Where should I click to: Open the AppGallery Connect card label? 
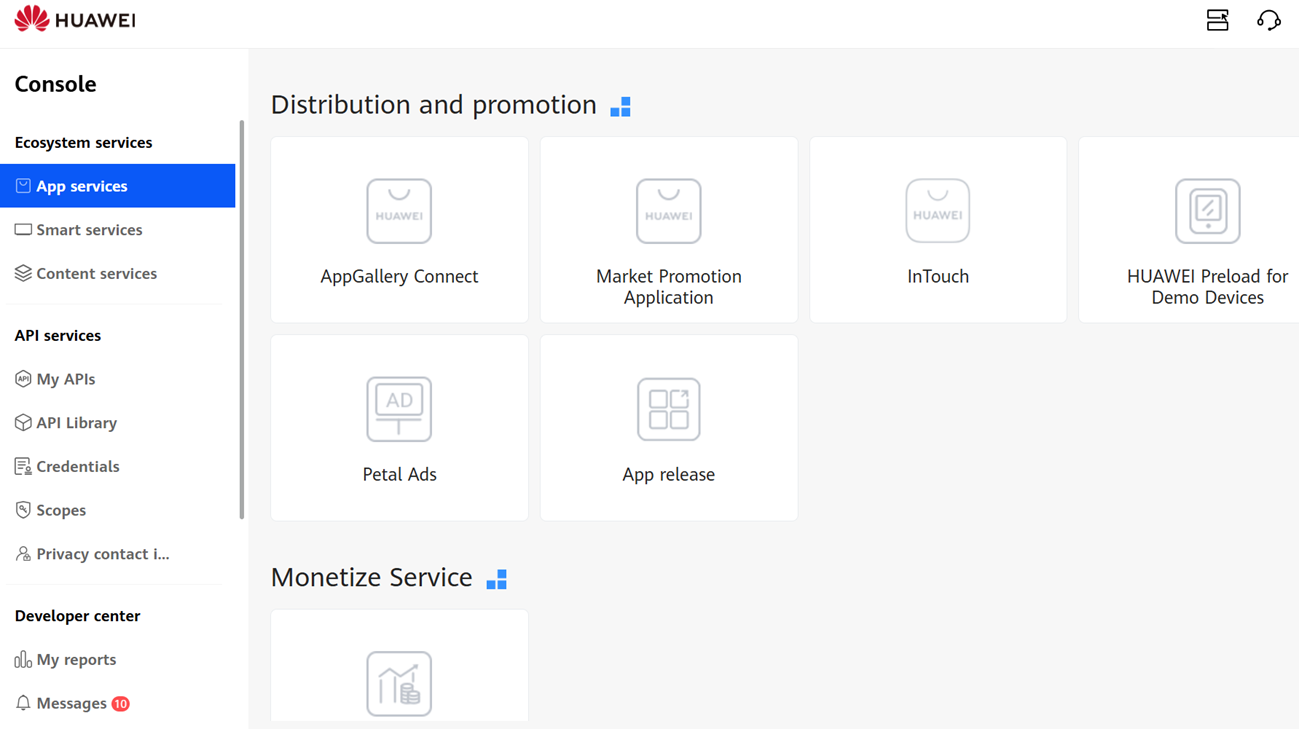click(x=399, y=277)
